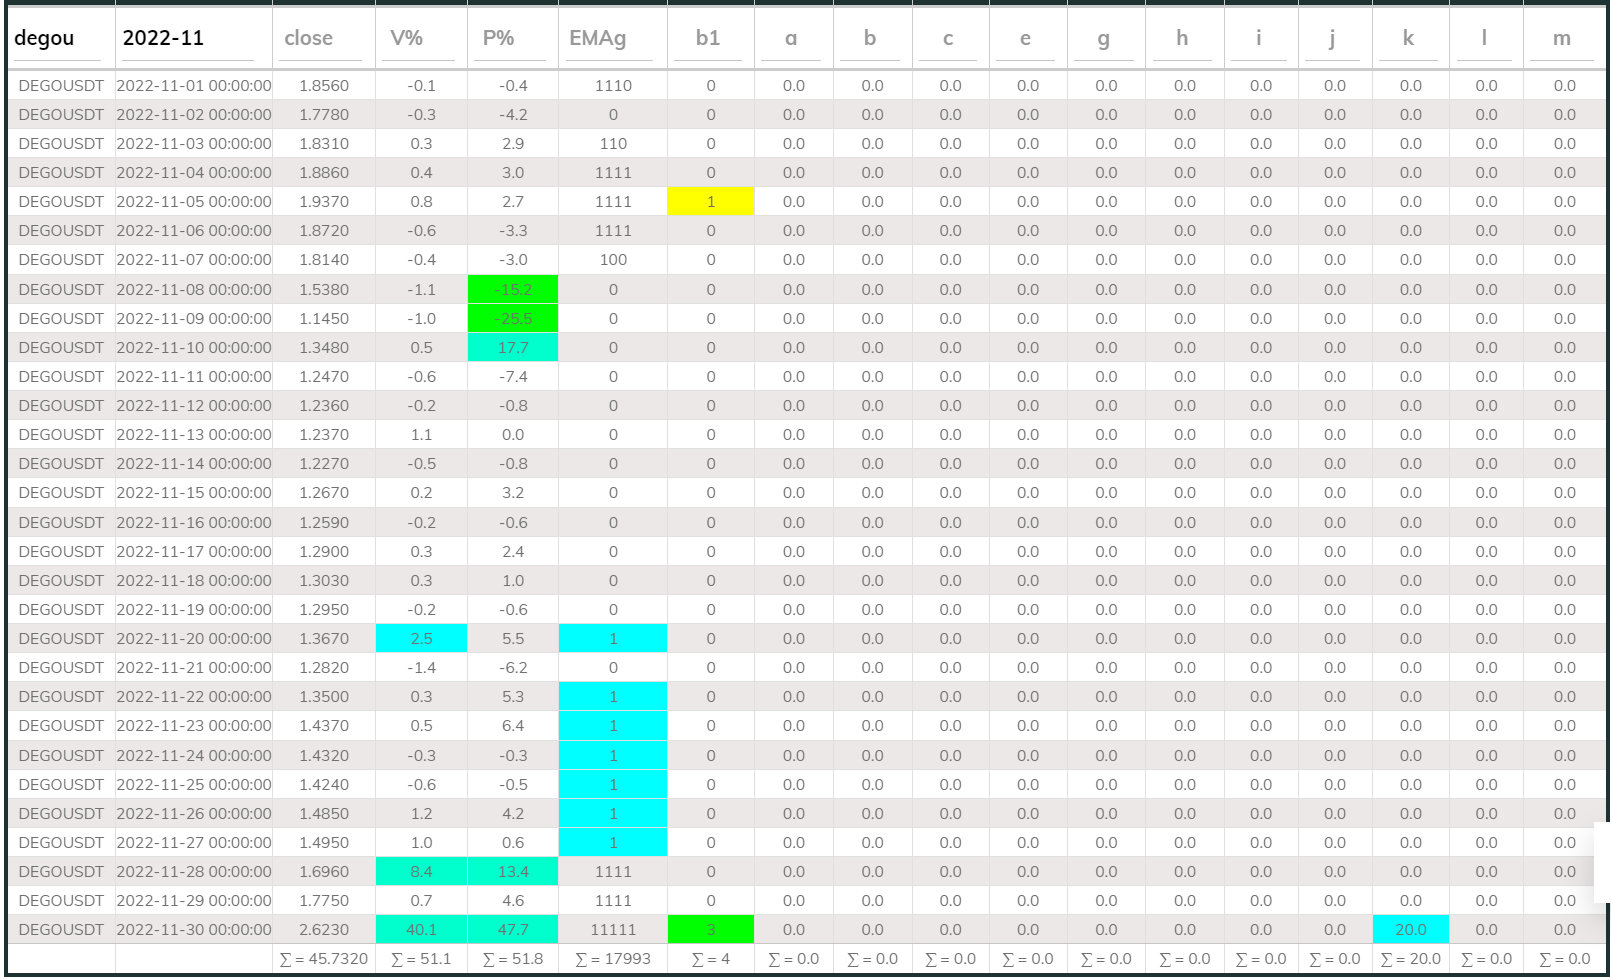The width and height of the screenshot is (1611, 978).
Task: Click the date filter field showing 2022-11
Action: (190, 39)
